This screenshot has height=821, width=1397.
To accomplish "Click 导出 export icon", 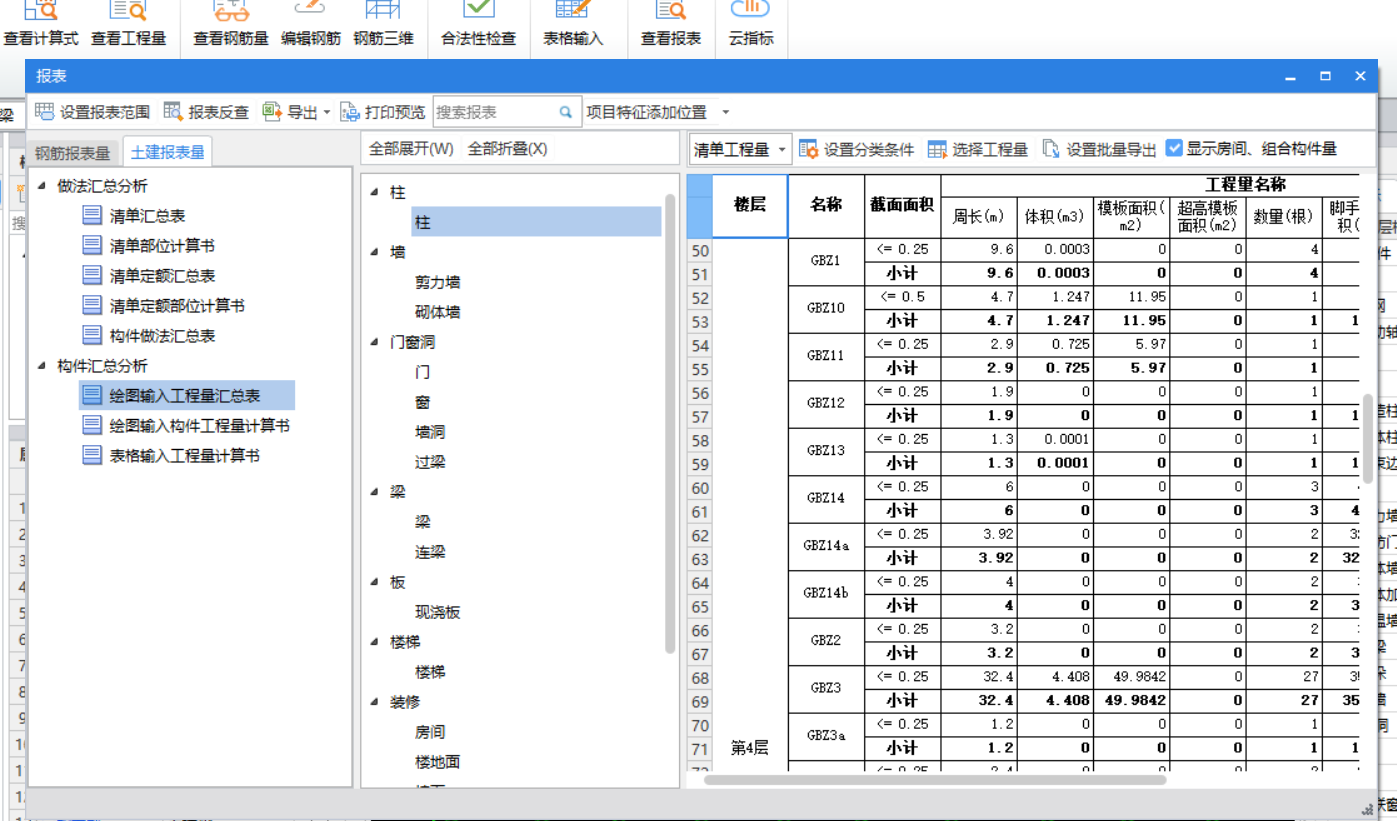I will click(272, 112).
